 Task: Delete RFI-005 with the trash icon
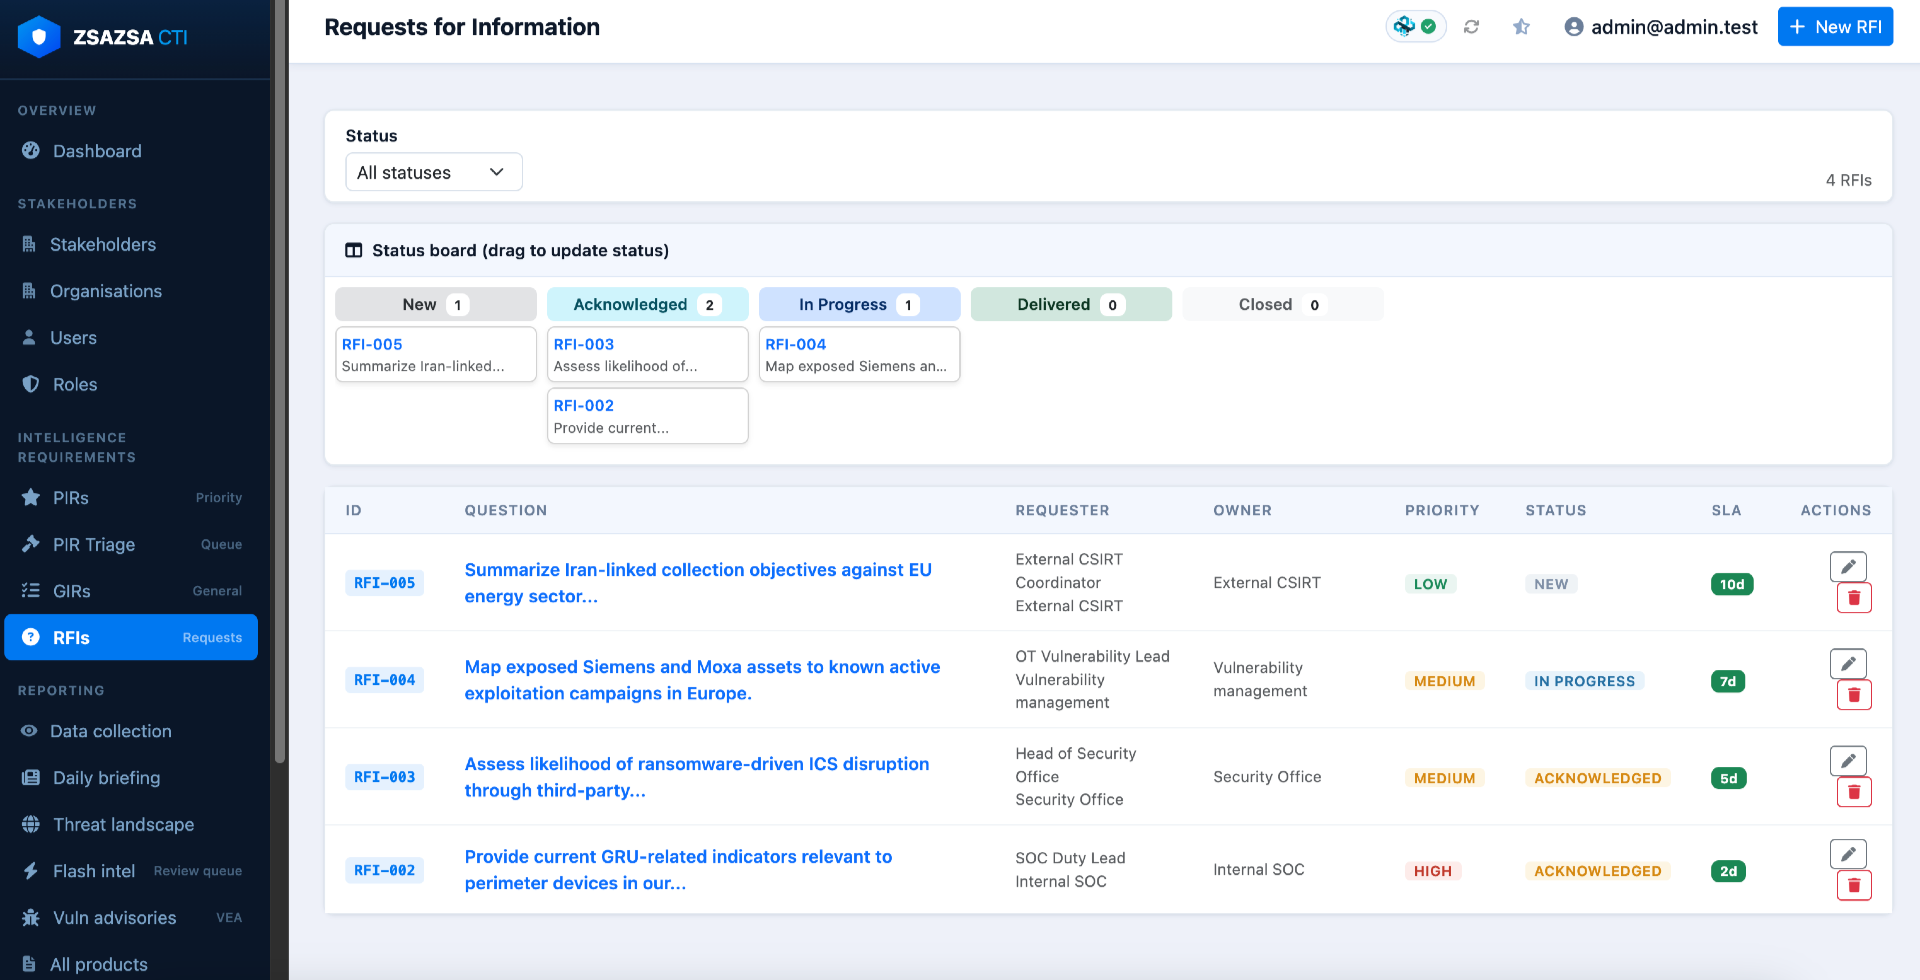pyautogui.click(x=1854, y=598)
